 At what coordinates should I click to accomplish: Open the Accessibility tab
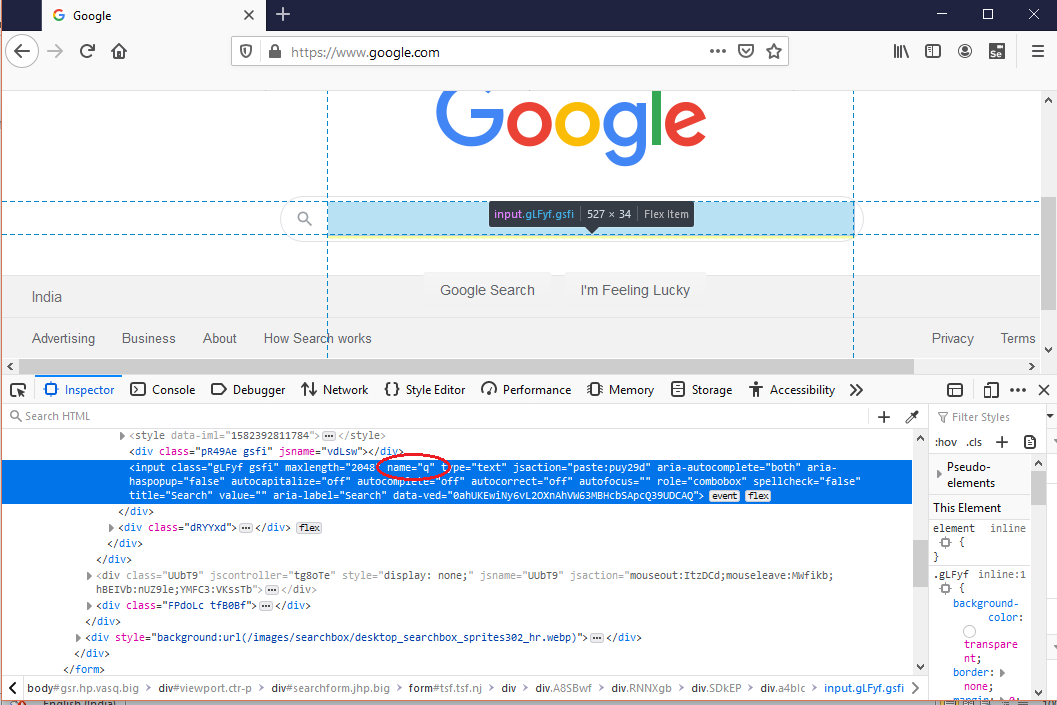click(792, 390)
